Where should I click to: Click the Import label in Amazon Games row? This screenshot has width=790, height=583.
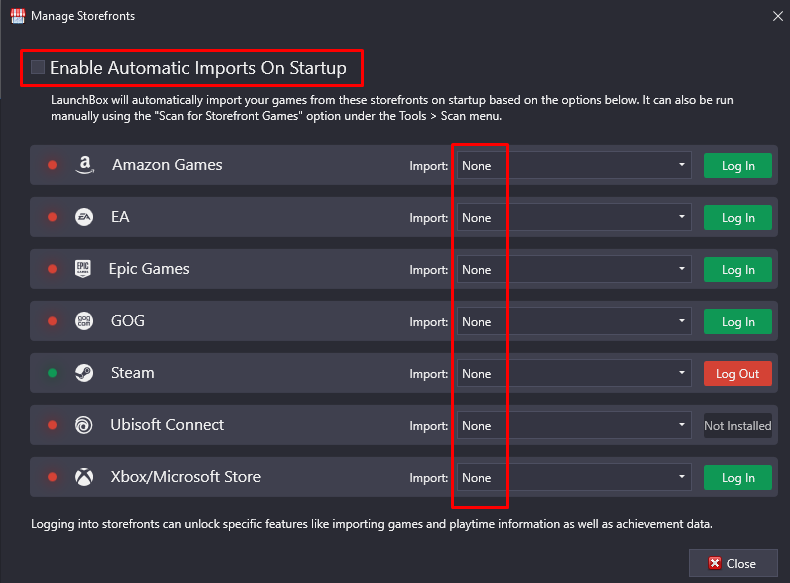tap(428, 166)
